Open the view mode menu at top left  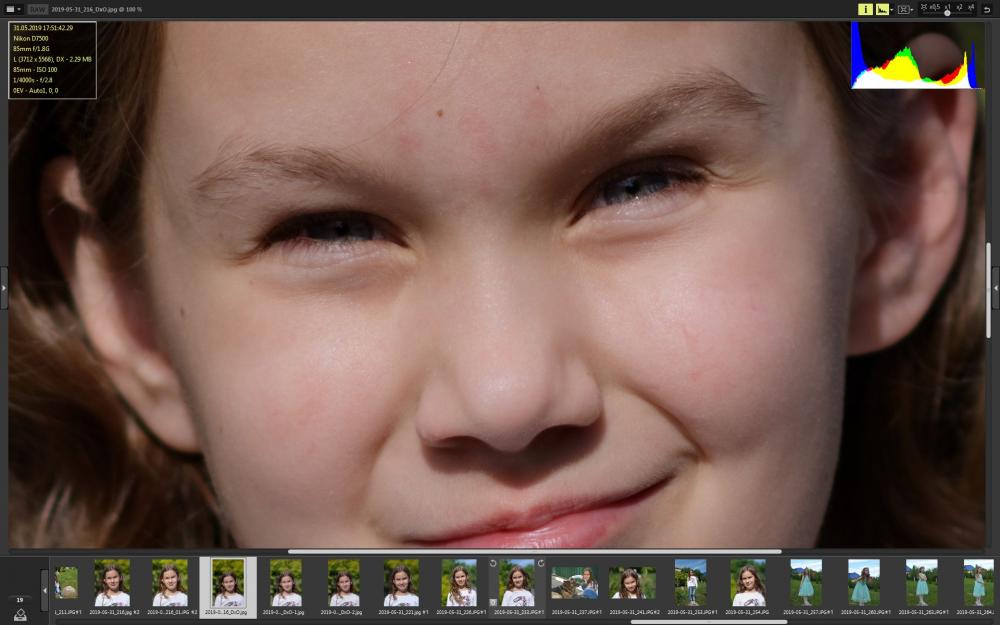13,10
